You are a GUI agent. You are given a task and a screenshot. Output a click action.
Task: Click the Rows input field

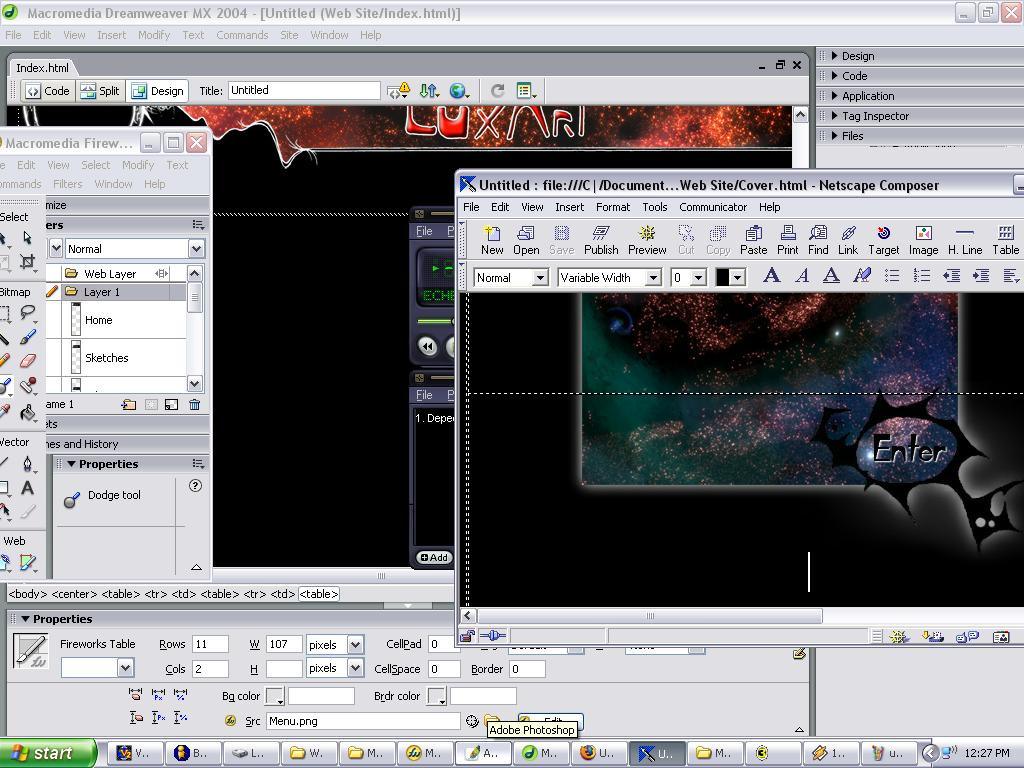click(210, 645)
